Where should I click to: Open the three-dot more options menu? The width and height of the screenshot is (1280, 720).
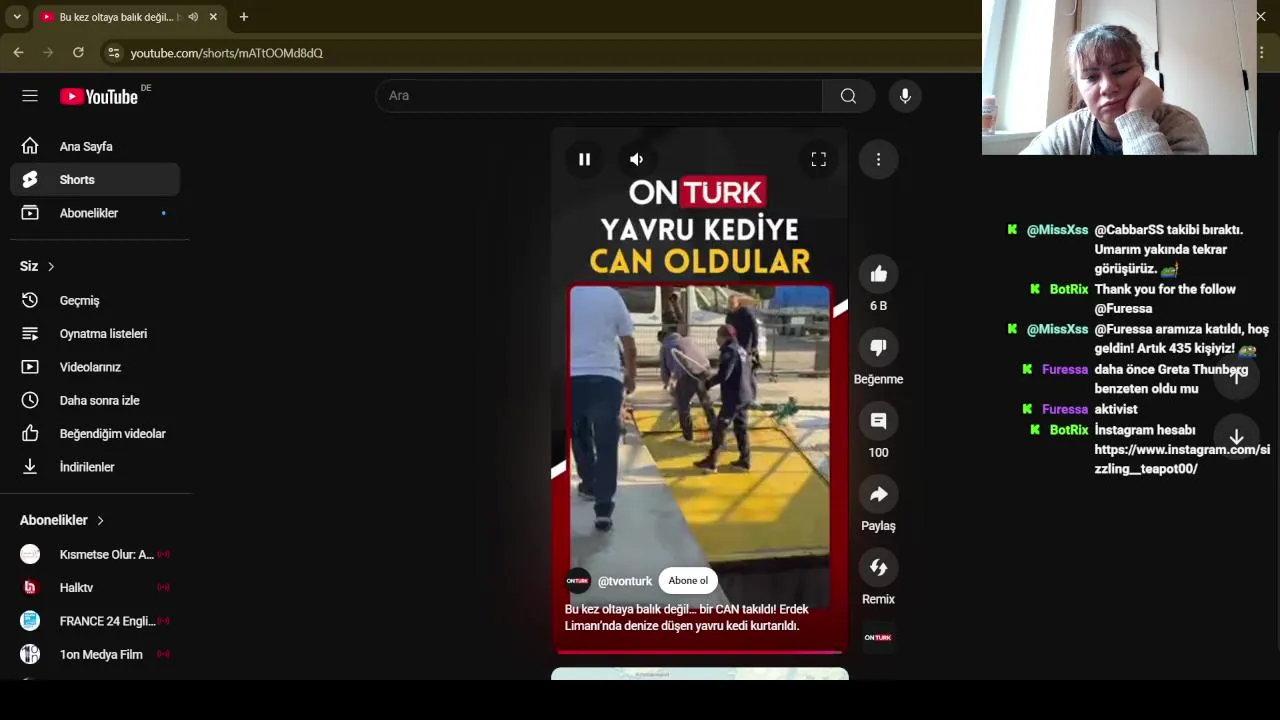coord(878,159)
